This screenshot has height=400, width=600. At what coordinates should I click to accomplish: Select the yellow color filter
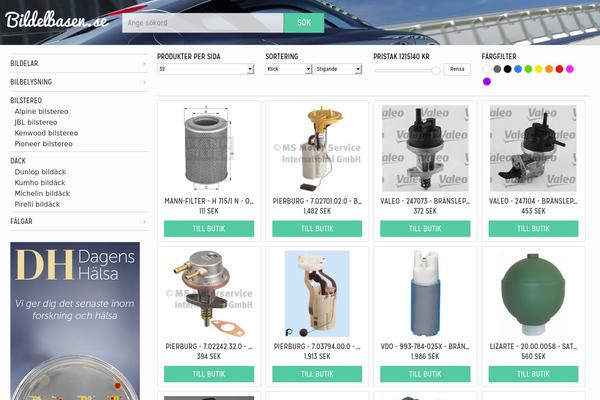click(x=538, y=69)
